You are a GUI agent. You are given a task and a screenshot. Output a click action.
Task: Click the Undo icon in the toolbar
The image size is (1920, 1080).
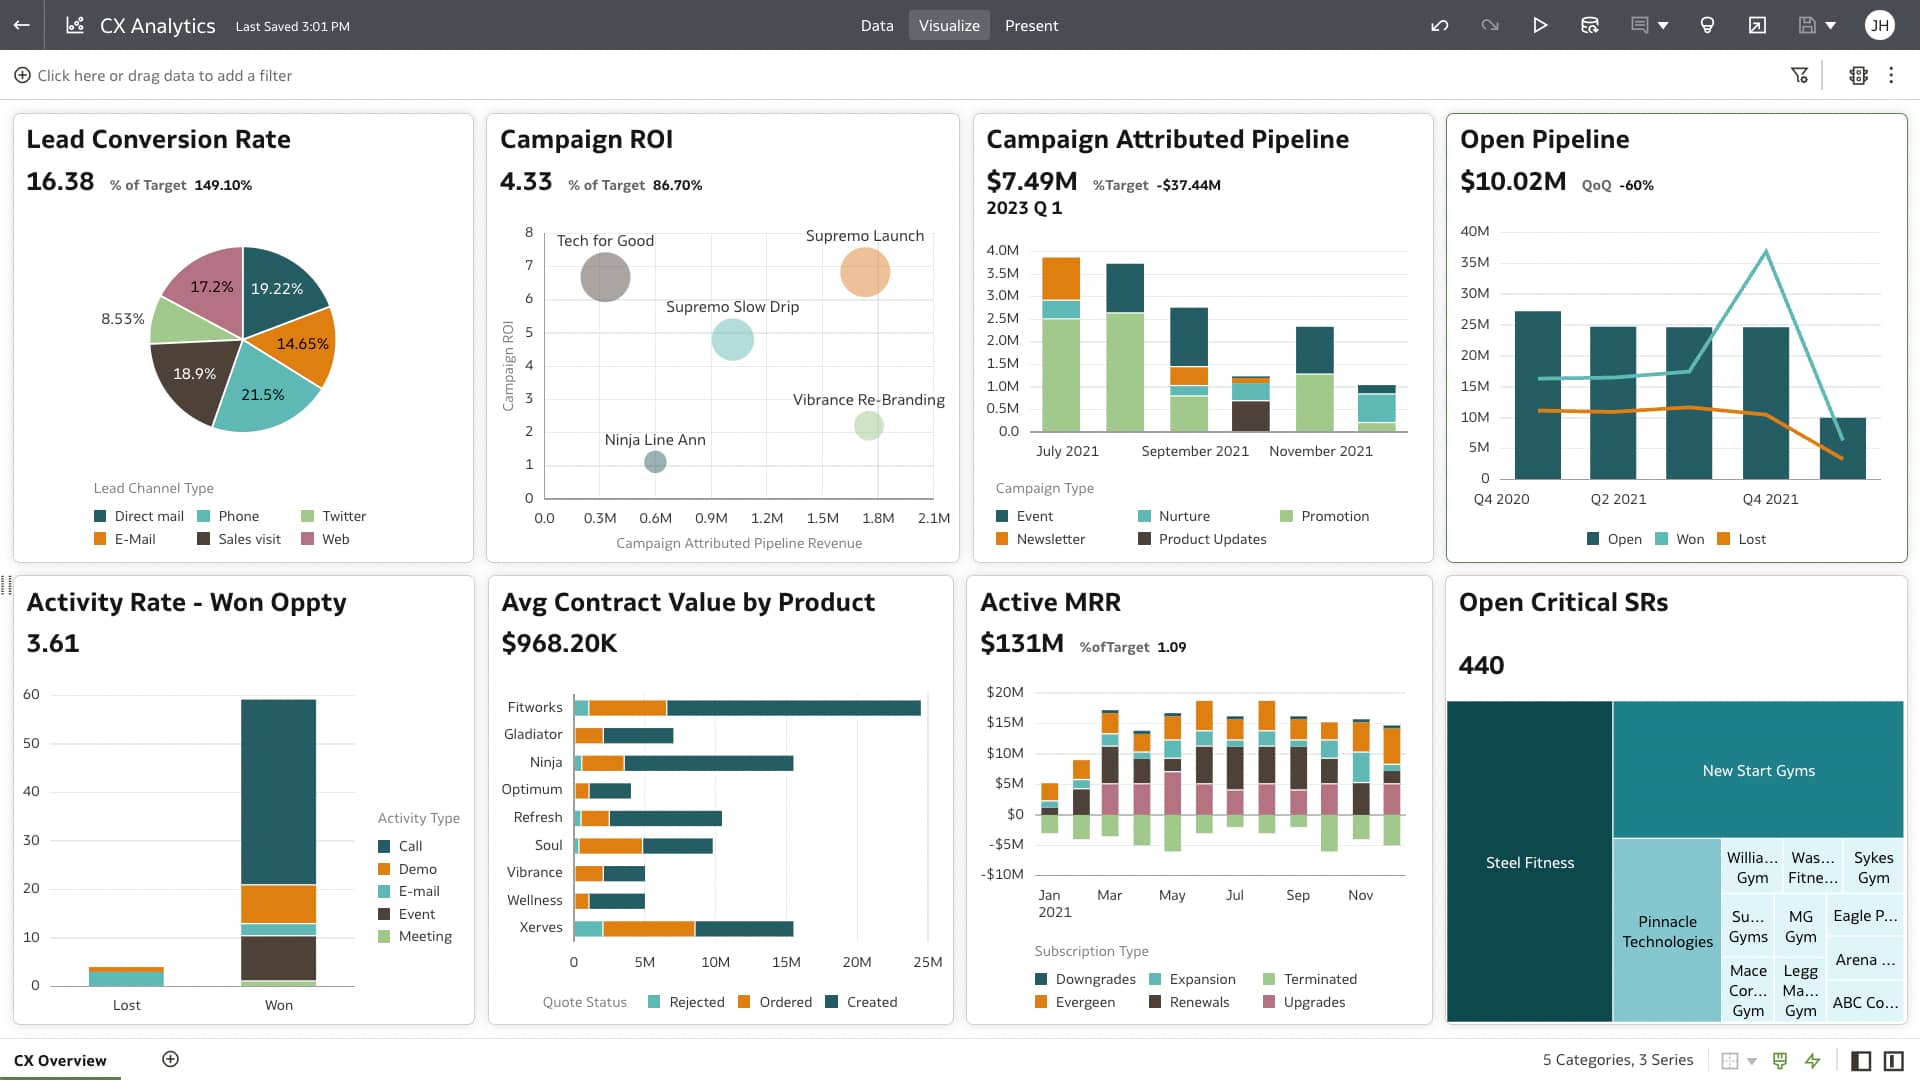[1440, 25]
